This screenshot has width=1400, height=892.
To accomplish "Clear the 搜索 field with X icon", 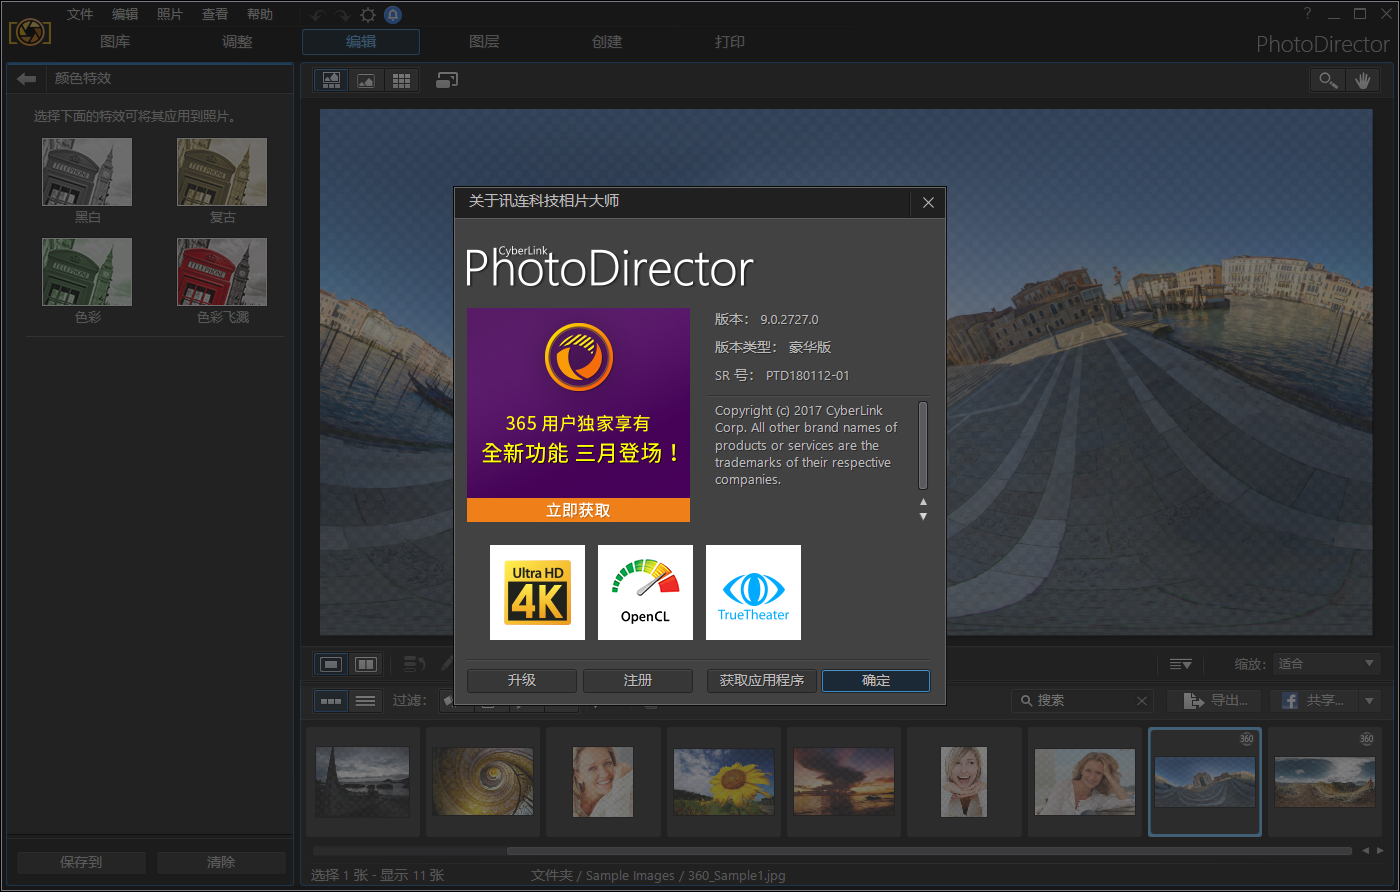I will coord(1142,701).
